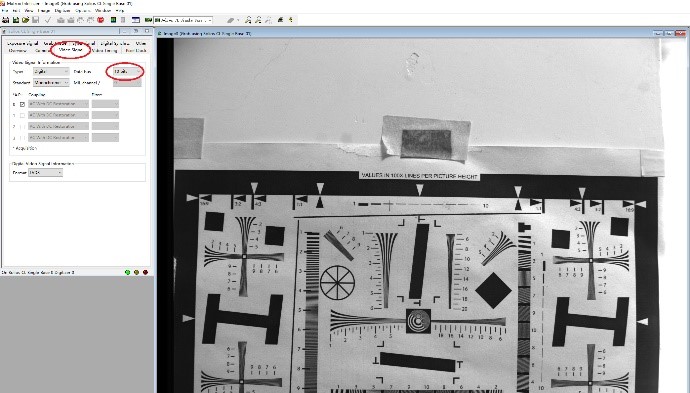Screen dimensions: 690x393
Task: Open the digitizer selection combo box in toolbar
Action: pyautogui.click(x=183, y=20)
